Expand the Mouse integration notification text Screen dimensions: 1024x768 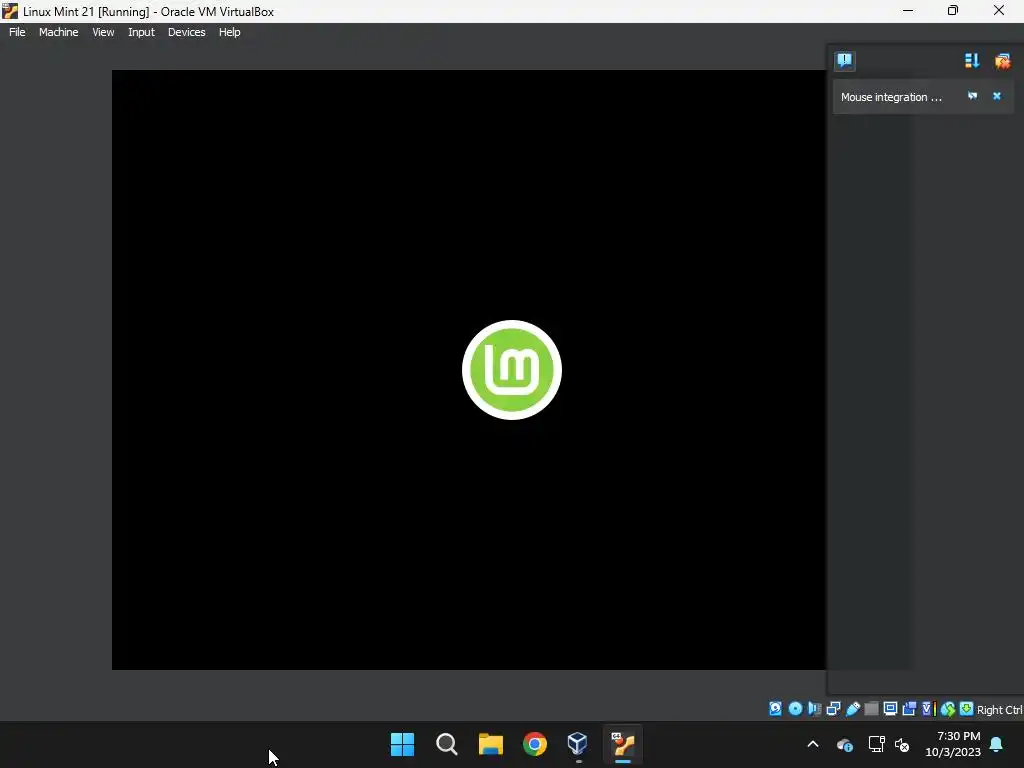coord(891,97)
